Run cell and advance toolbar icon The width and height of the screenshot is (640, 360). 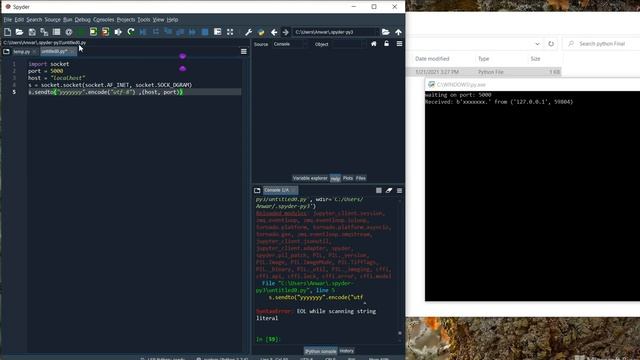pyautogui.click(x=106, y=32)
